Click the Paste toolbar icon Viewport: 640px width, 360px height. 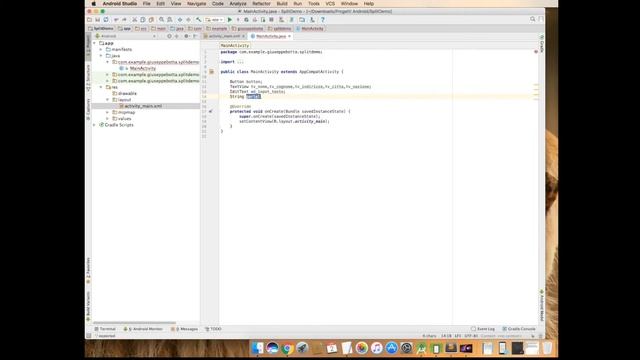point(151,20)
